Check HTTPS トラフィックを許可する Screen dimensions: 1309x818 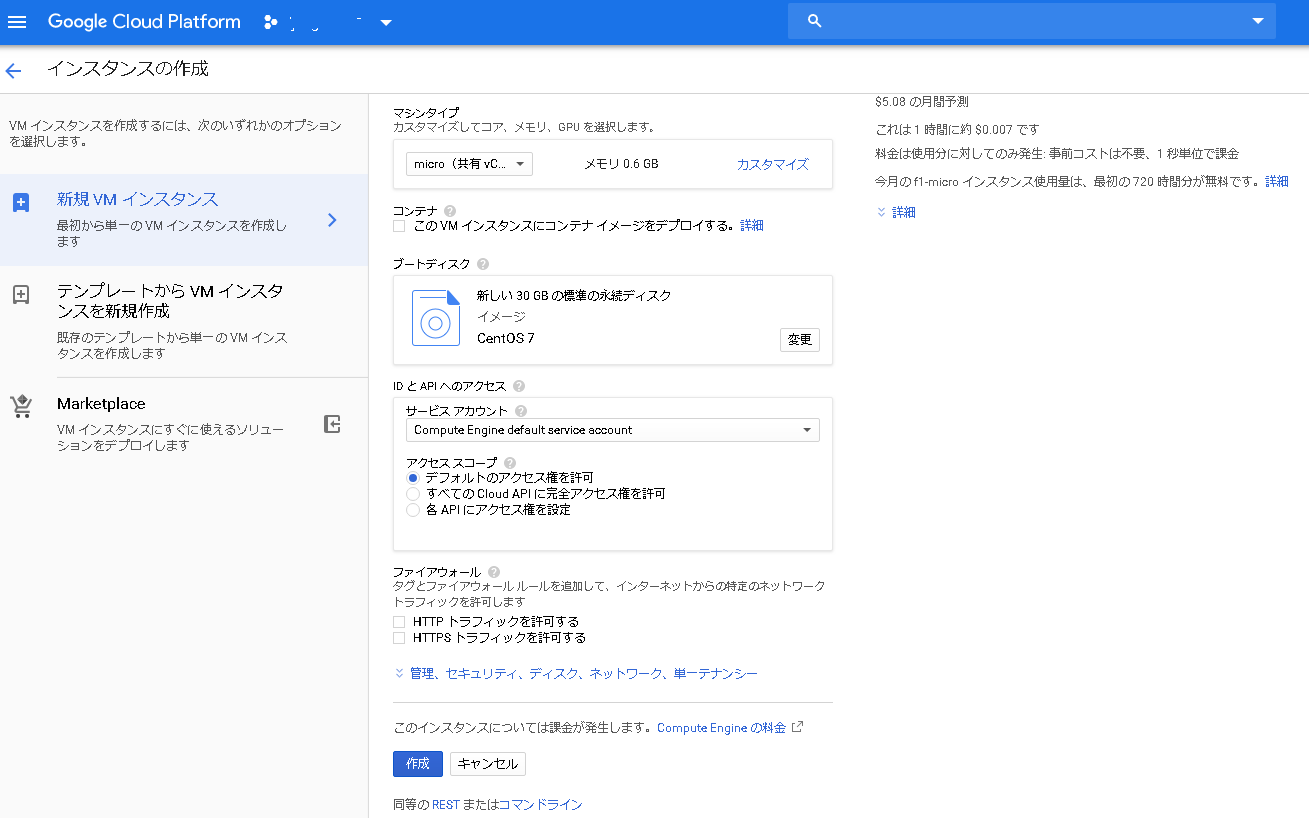(x=399, y=638)
